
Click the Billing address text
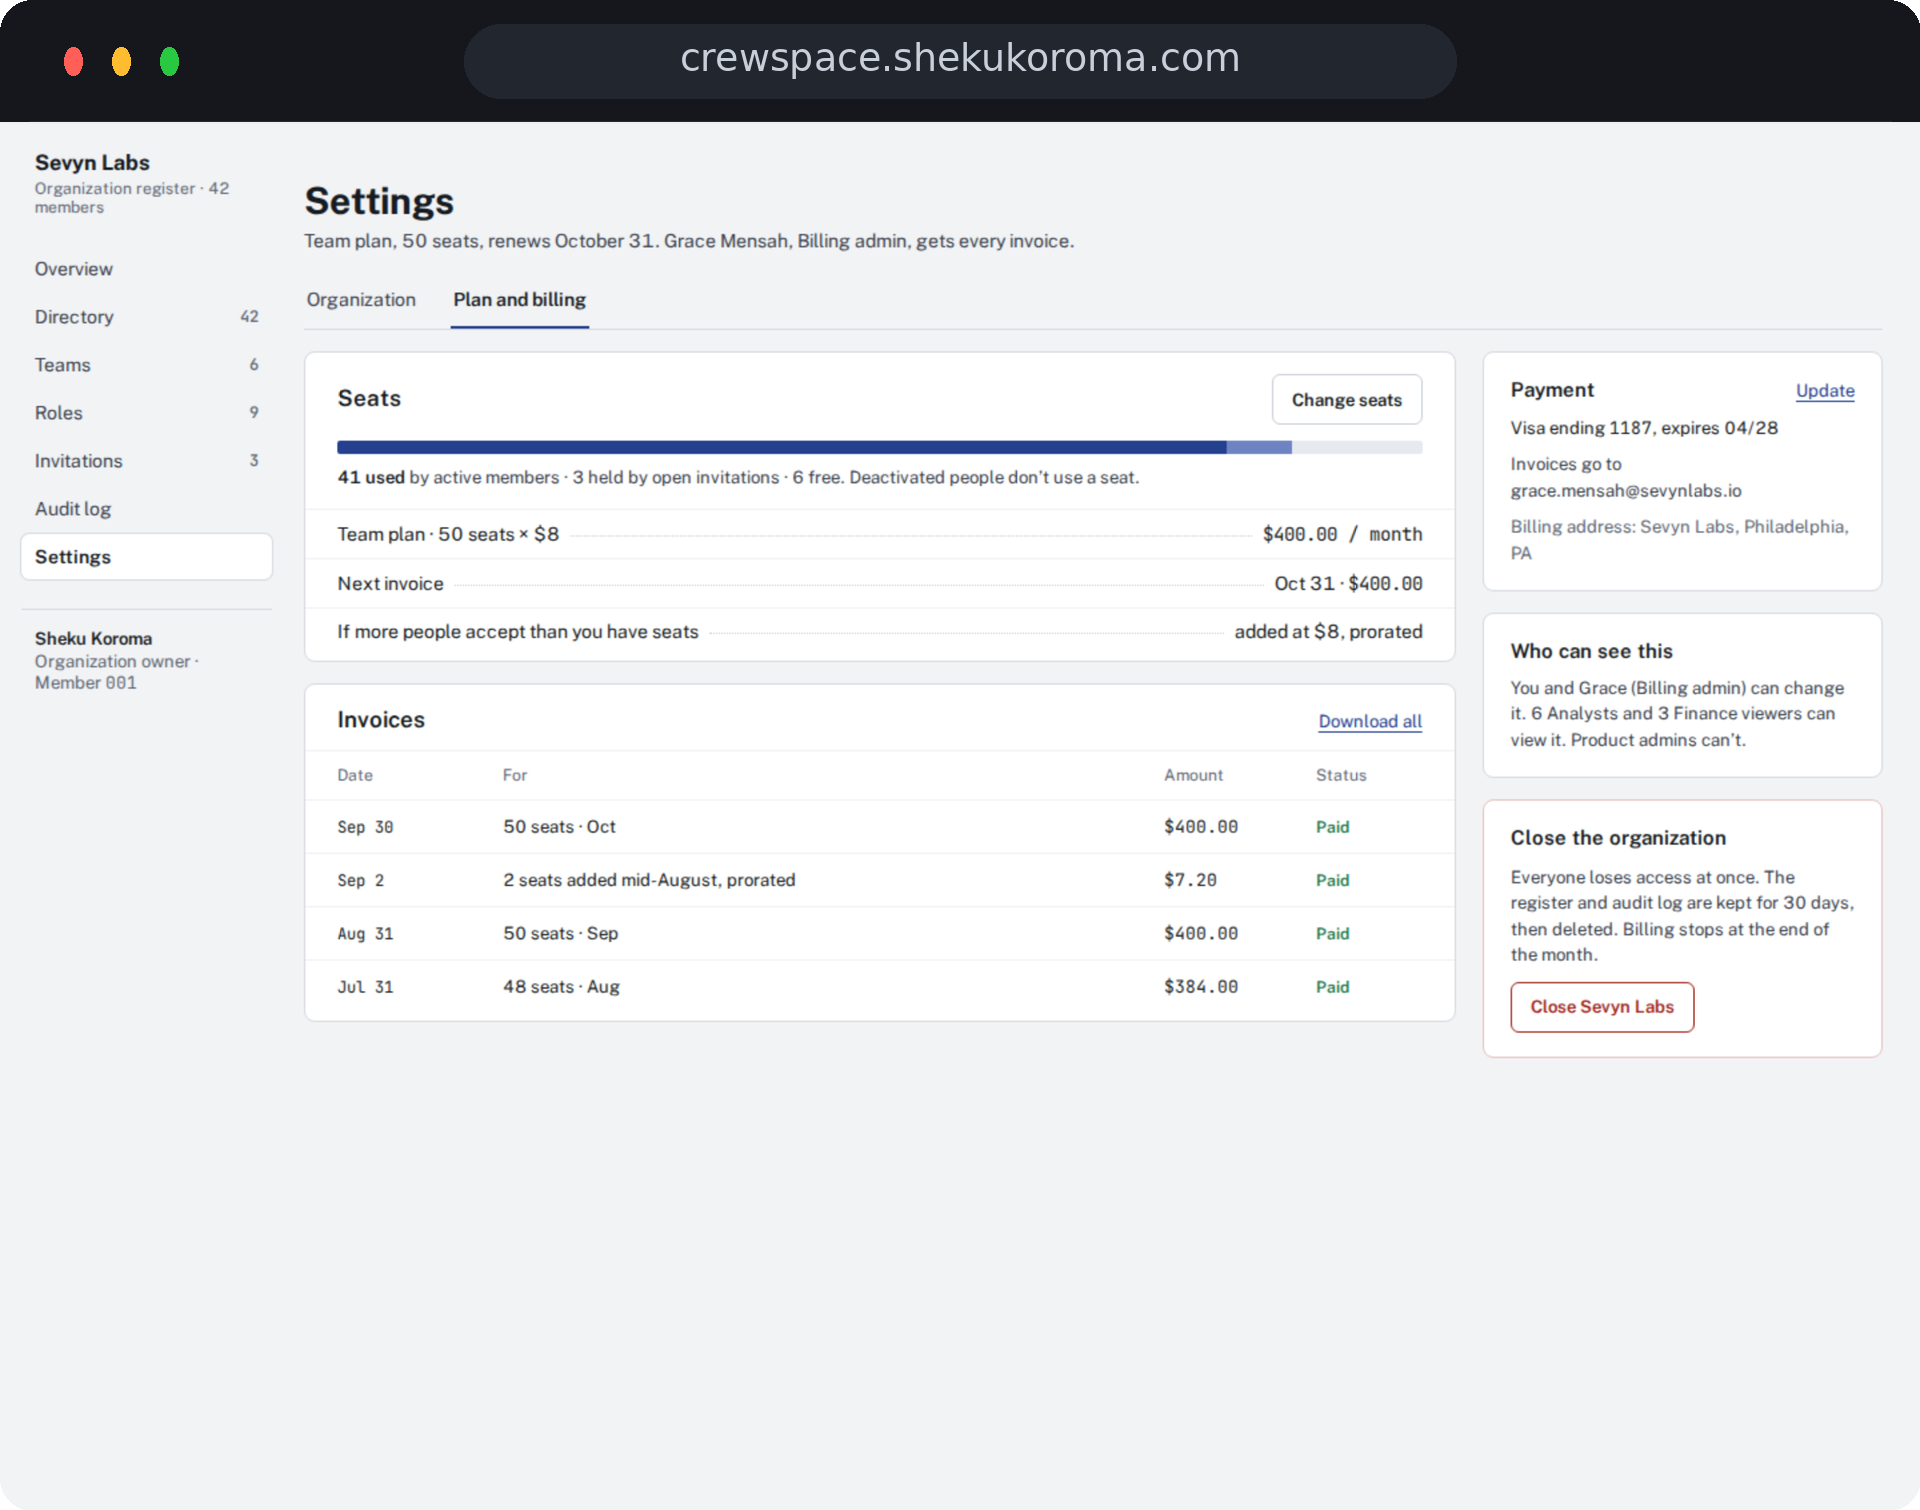point(1679,540)
